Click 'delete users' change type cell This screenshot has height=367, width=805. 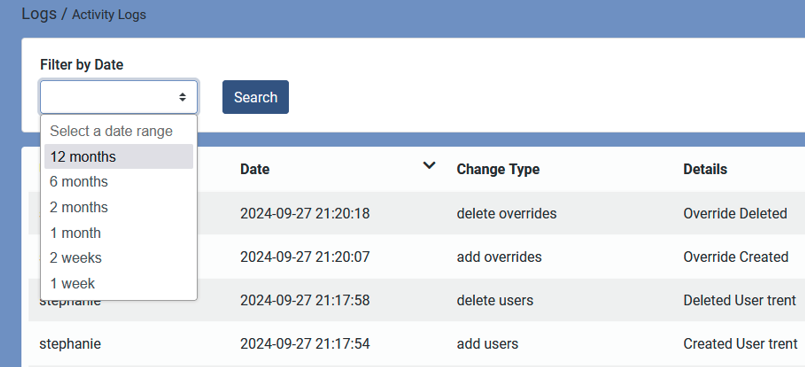click(495, 300)
